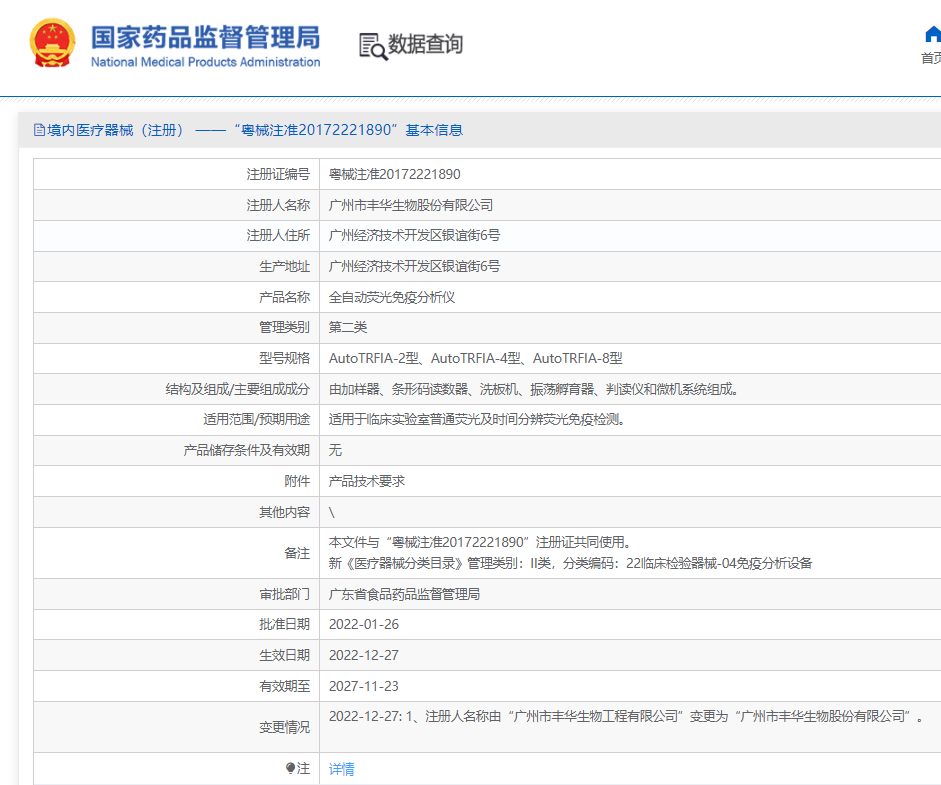Click the 产品技术要求 attachment text
941x785 pixels.
367,481
